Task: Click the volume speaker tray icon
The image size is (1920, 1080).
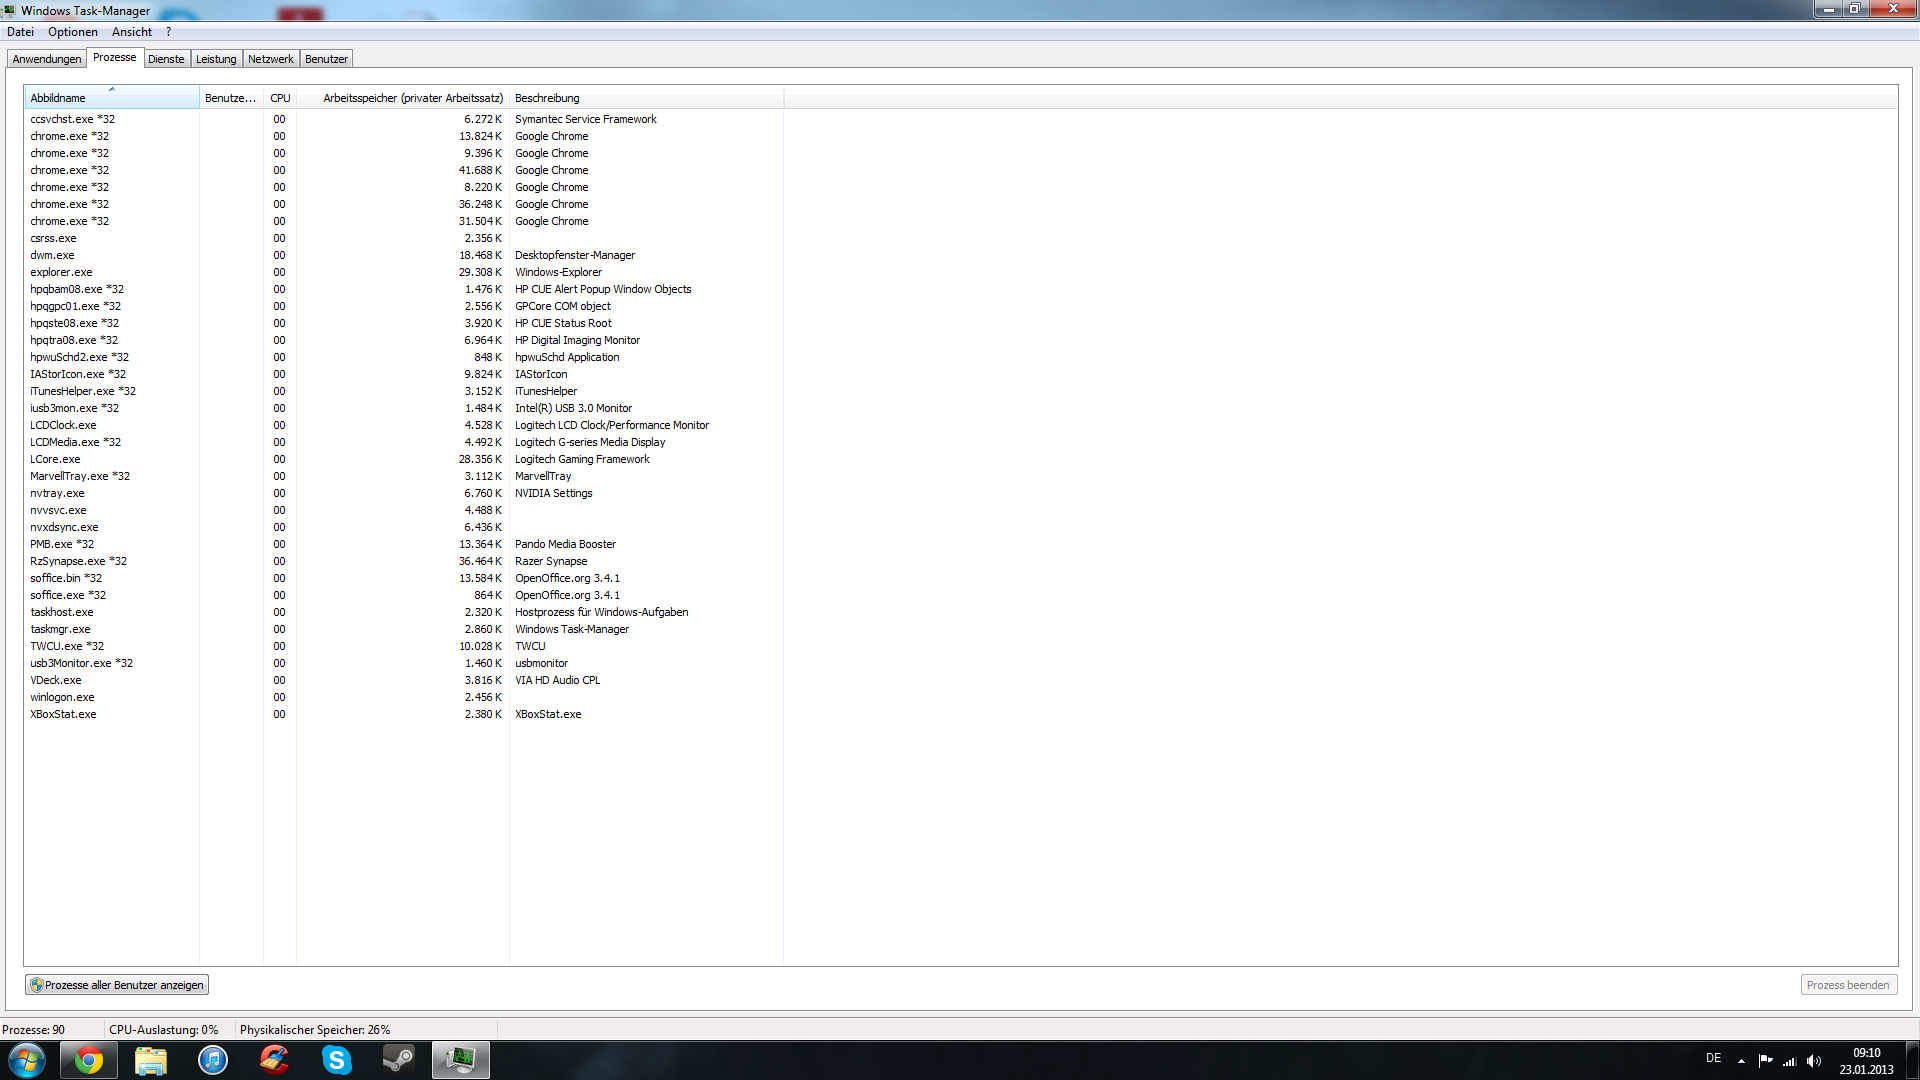Action: [x=1814, y=1061]
